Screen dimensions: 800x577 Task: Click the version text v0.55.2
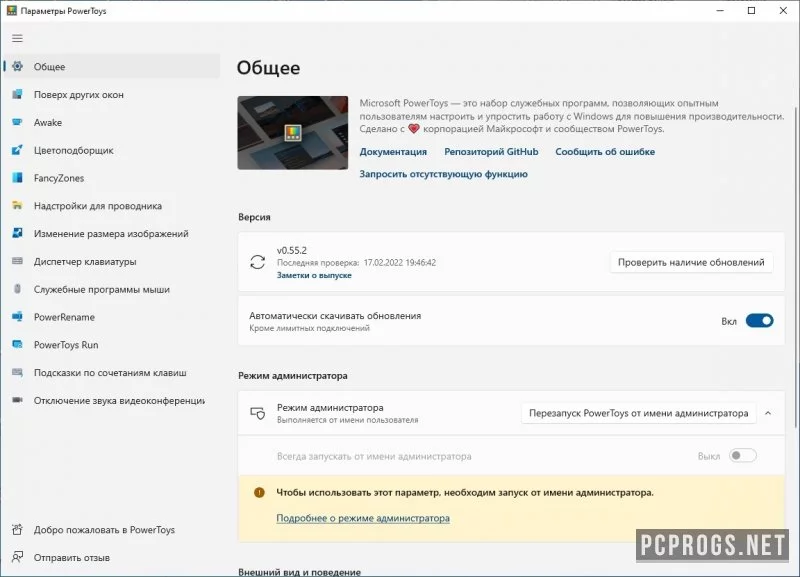click(x=292, y=250)
